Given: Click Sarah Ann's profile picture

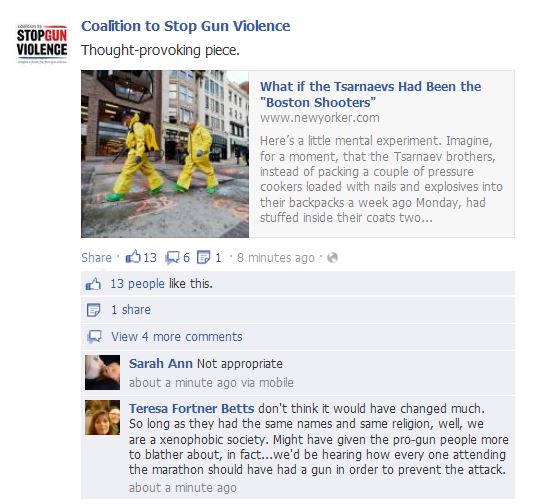Looking at the screenshot, I should (103, 372).
